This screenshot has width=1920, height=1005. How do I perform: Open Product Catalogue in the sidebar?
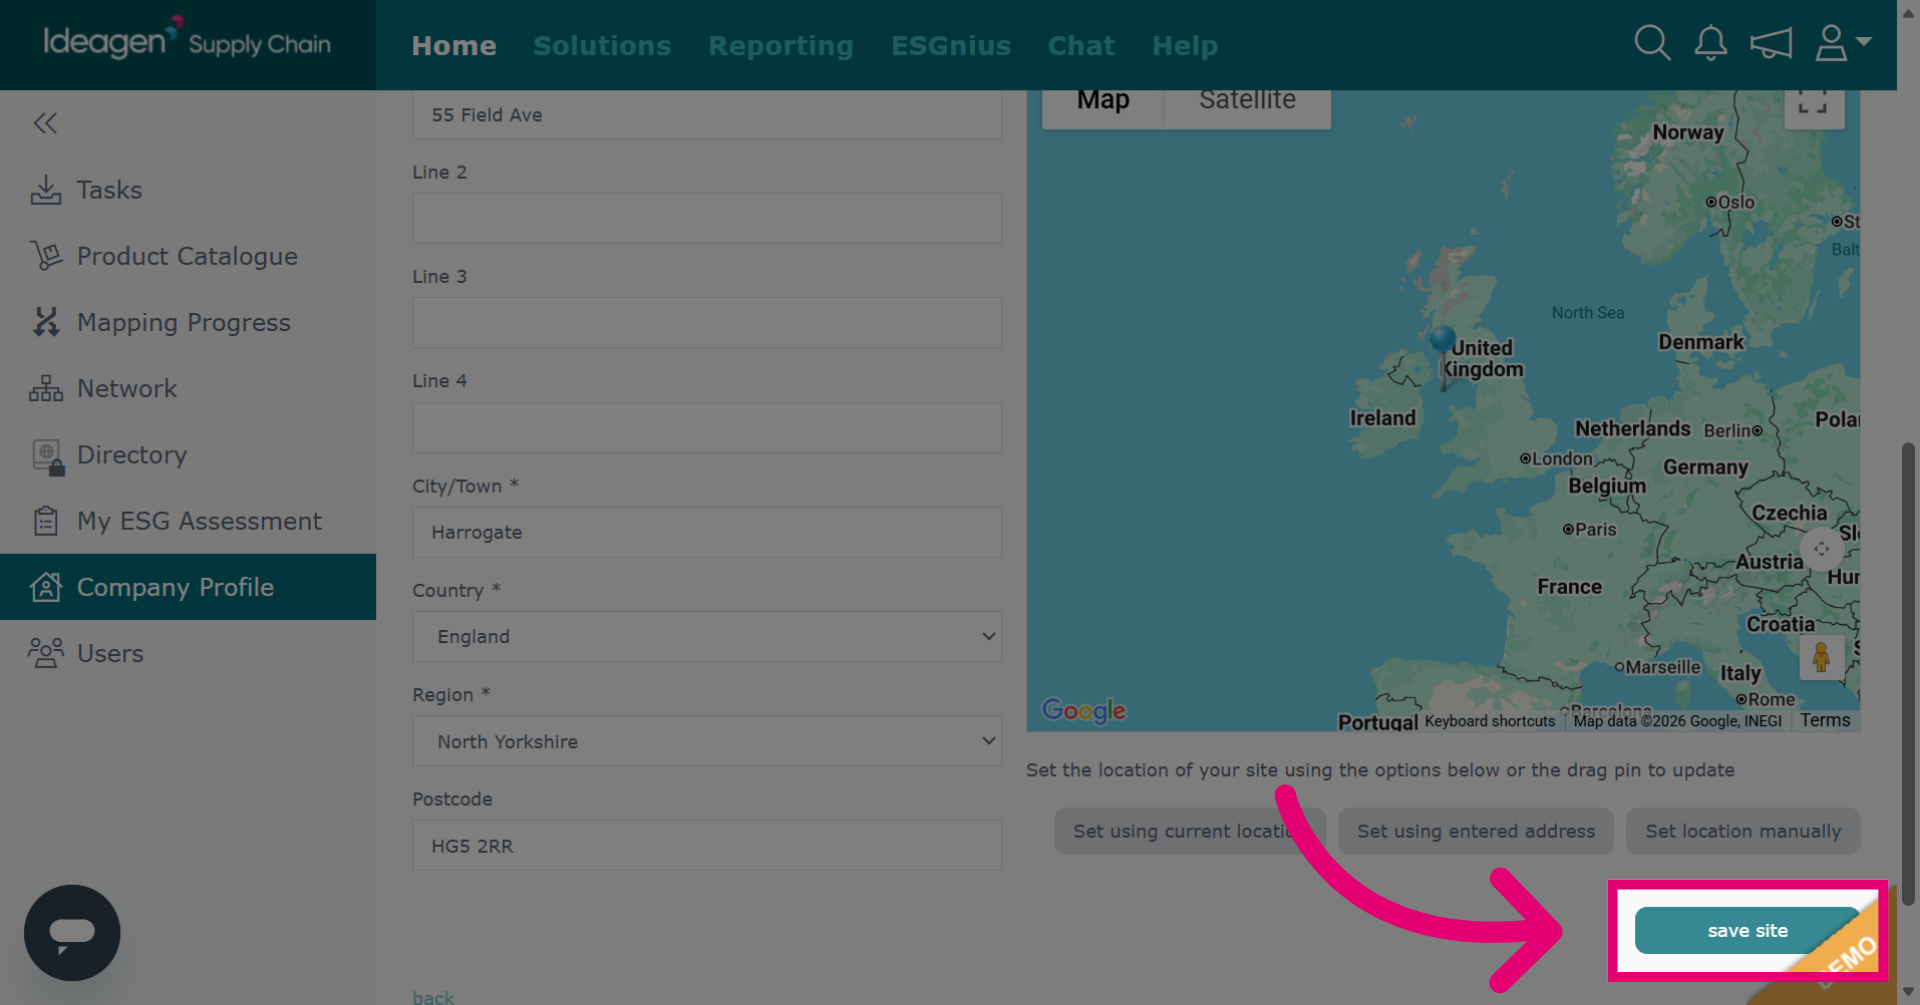click(x=188, y=256)
